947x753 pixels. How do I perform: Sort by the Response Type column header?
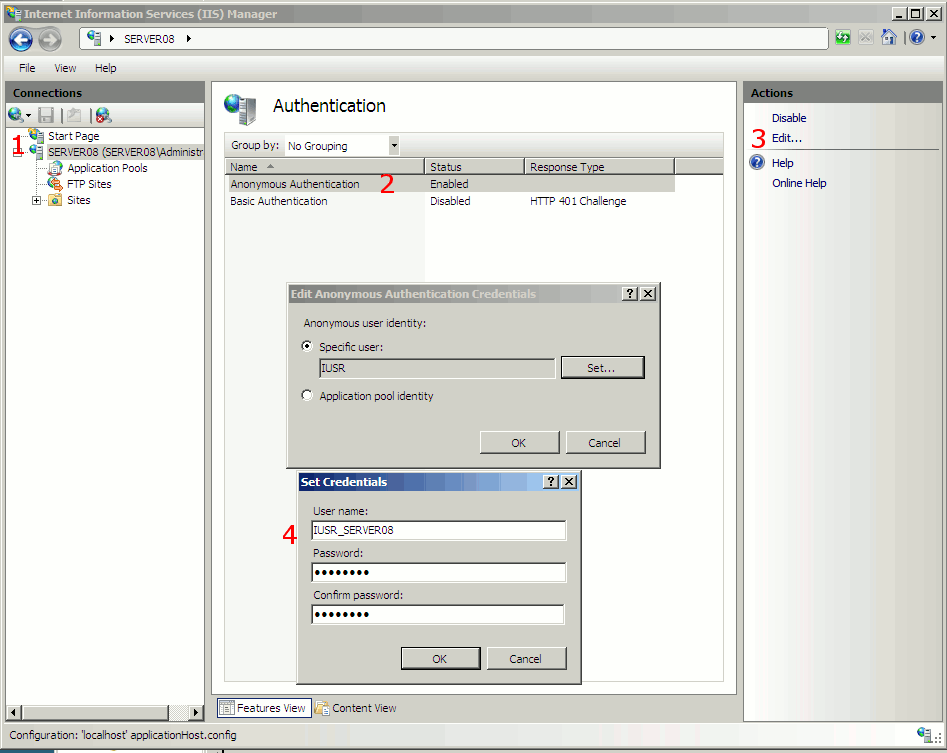(x=599, y=167)
